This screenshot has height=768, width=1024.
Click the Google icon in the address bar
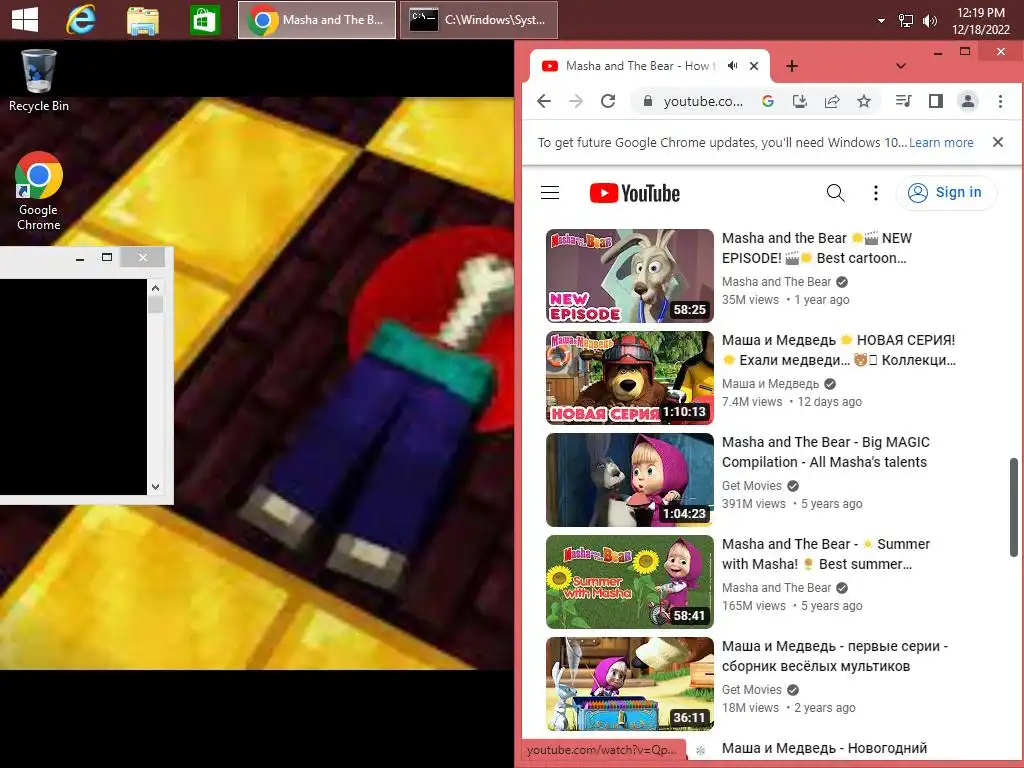pos(768,101)
